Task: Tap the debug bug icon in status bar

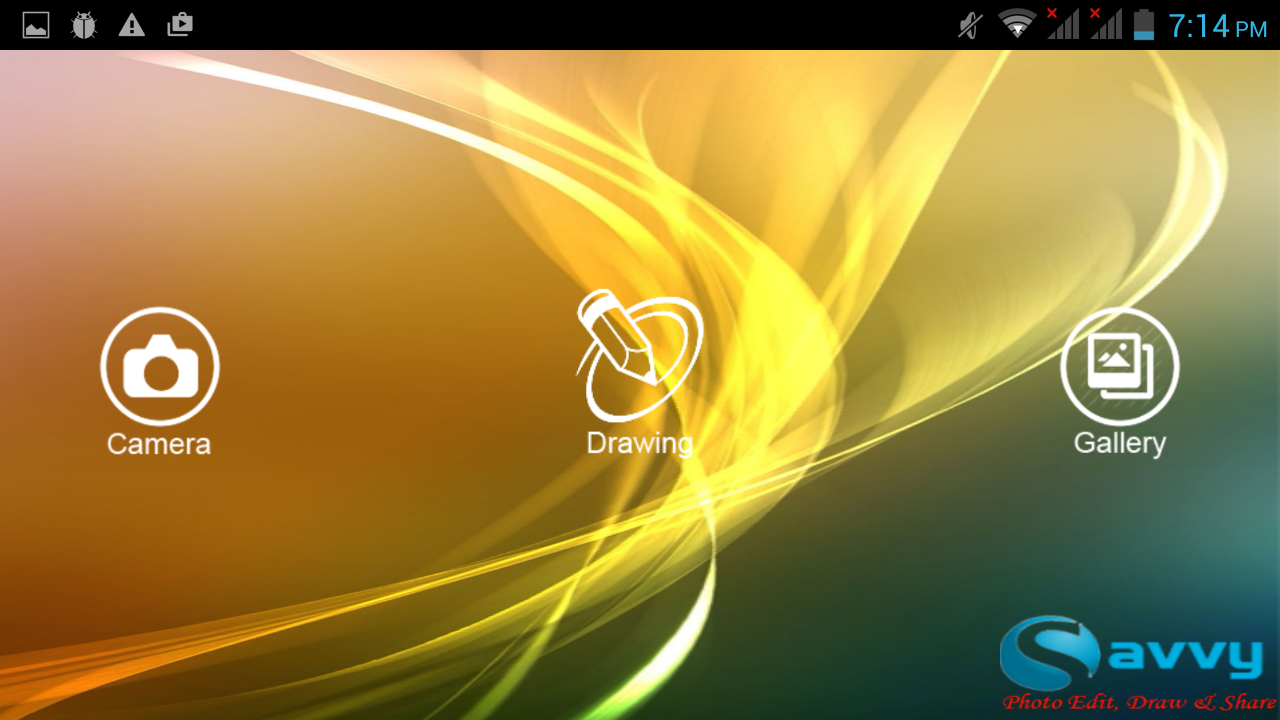Action: 84,25
